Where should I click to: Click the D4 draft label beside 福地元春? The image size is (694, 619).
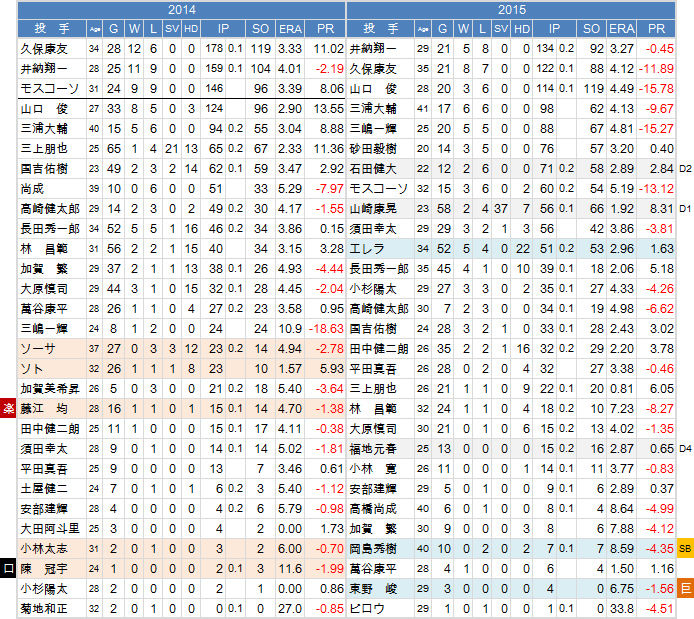(x=685, y=449)
